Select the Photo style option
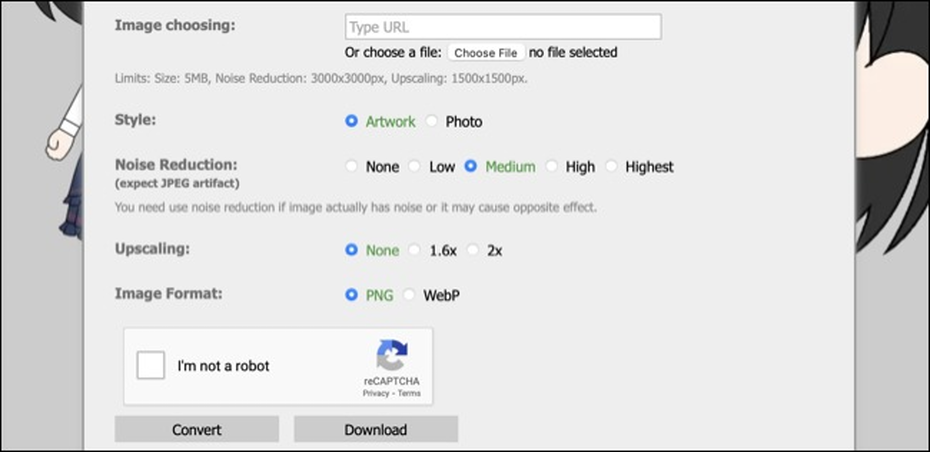The height and width of the screenshot is (452, 930). tap(431, 122)
